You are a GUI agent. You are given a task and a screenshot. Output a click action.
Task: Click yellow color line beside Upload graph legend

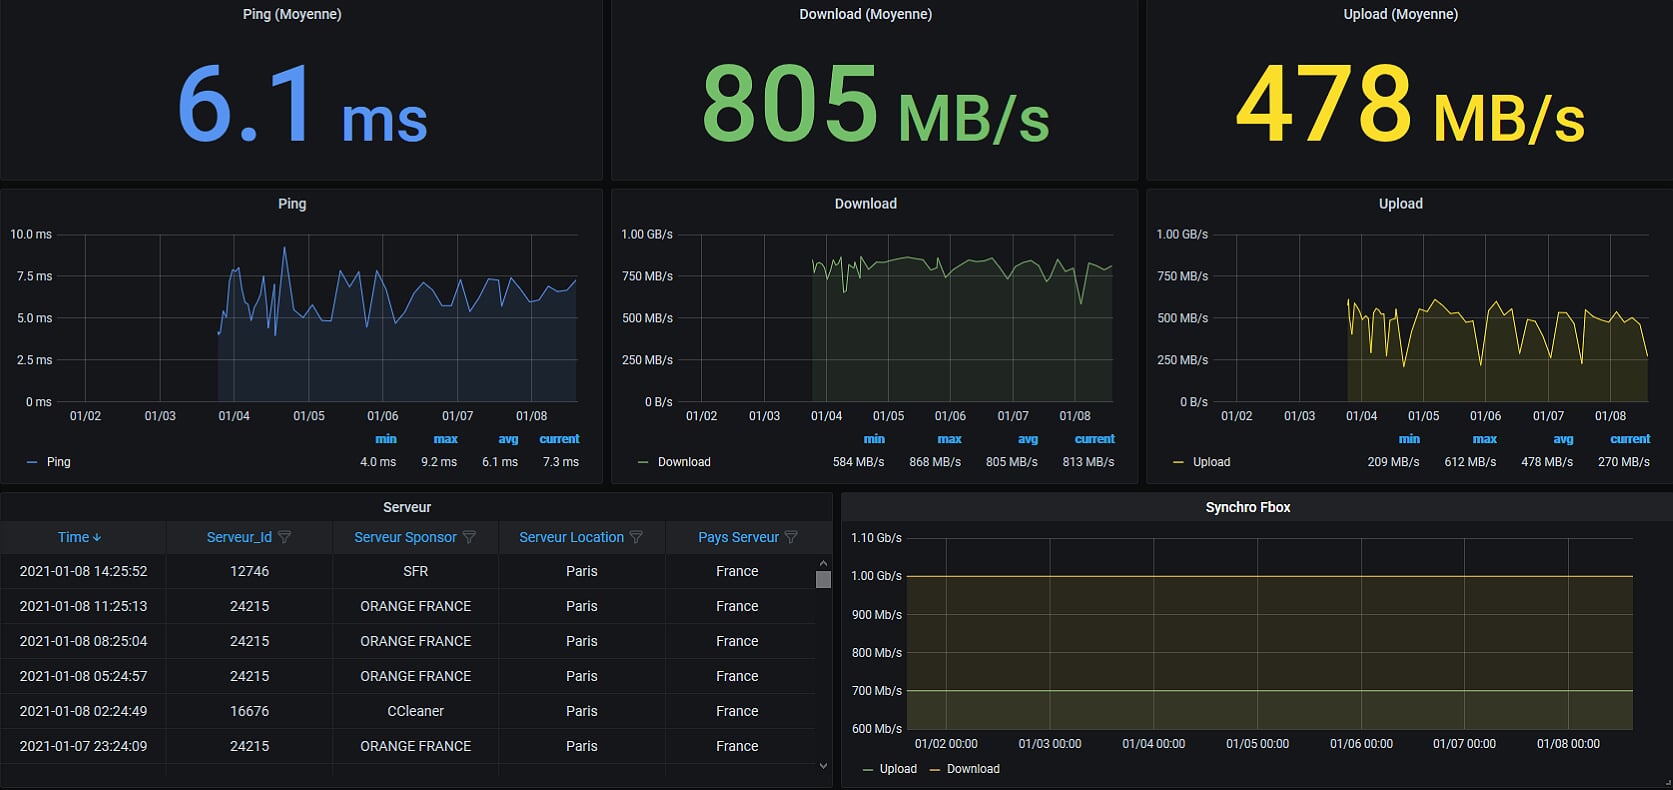pos(1178,462)
